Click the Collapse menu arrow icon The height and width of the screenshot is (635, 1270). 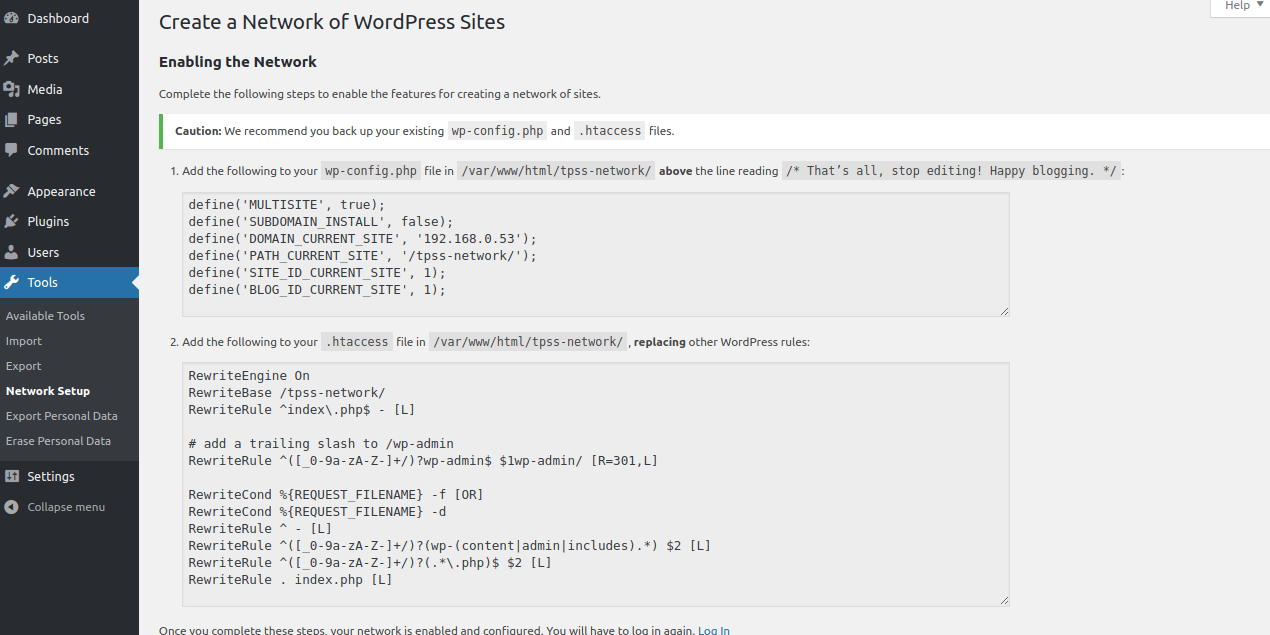click(12, 507)
